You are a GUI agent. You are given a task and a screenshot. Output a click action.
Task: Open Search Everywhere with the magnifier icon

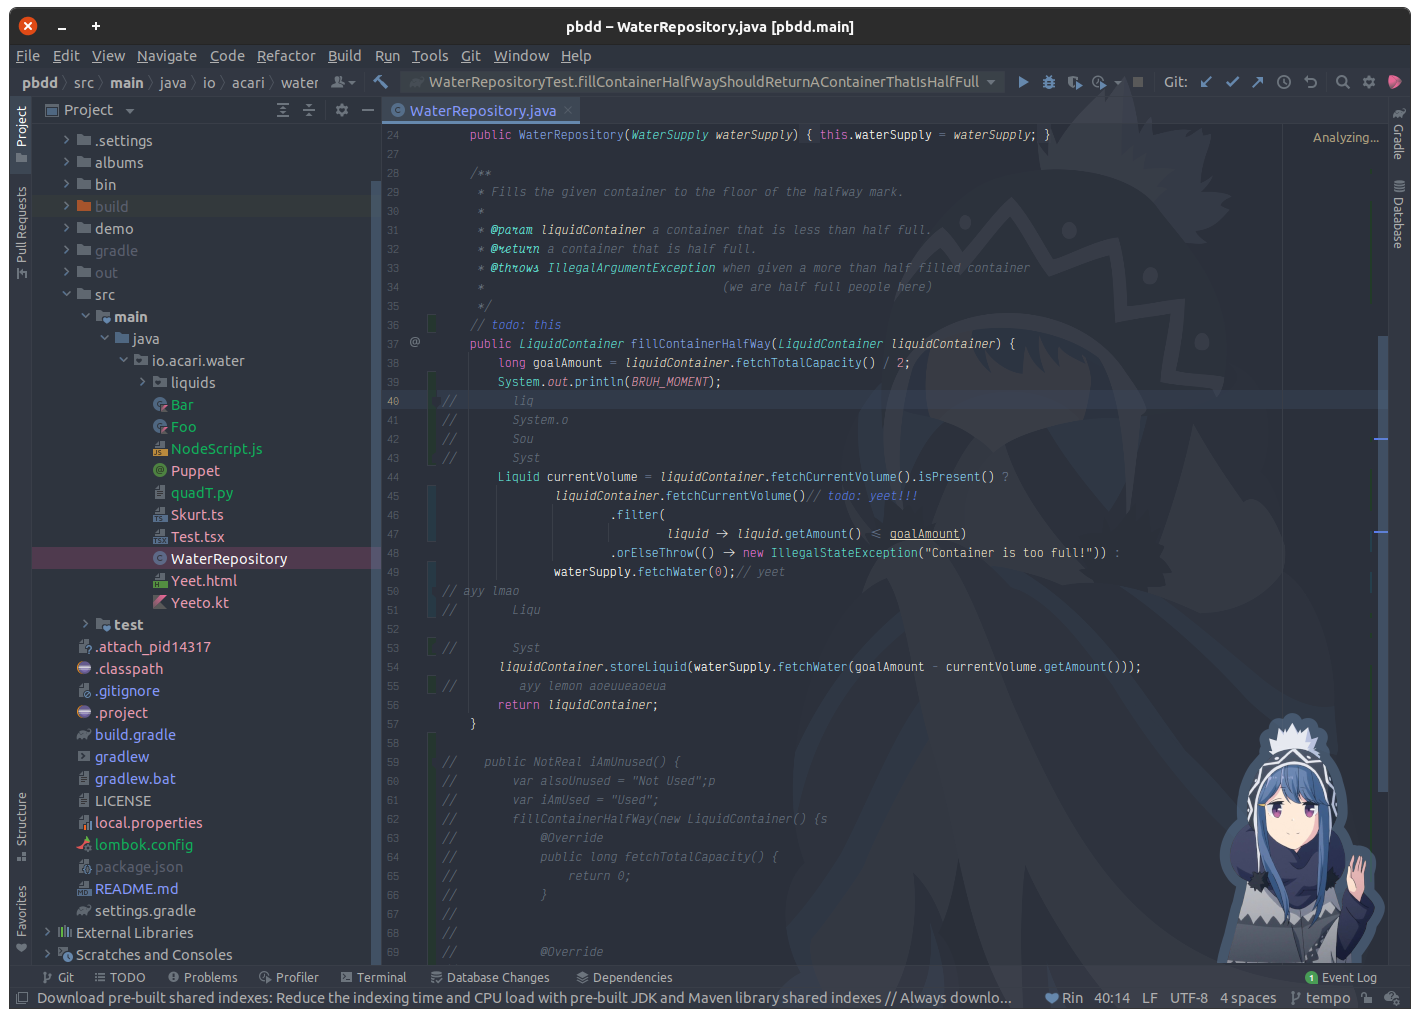coord(1343,82)
